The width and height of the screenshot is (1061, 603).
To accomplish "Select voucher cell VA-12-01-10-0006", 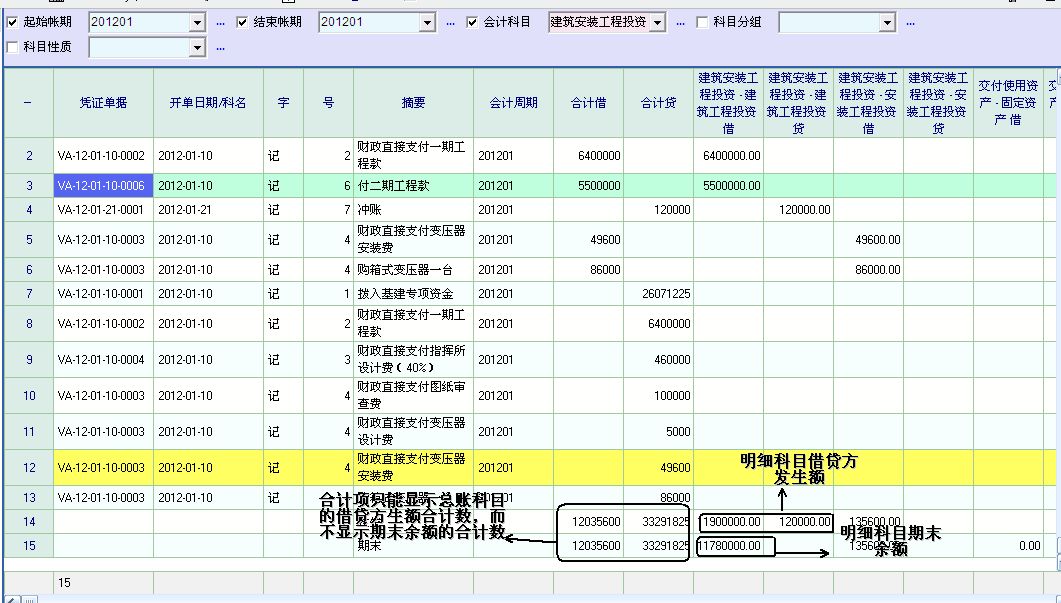I will [103, 186].
